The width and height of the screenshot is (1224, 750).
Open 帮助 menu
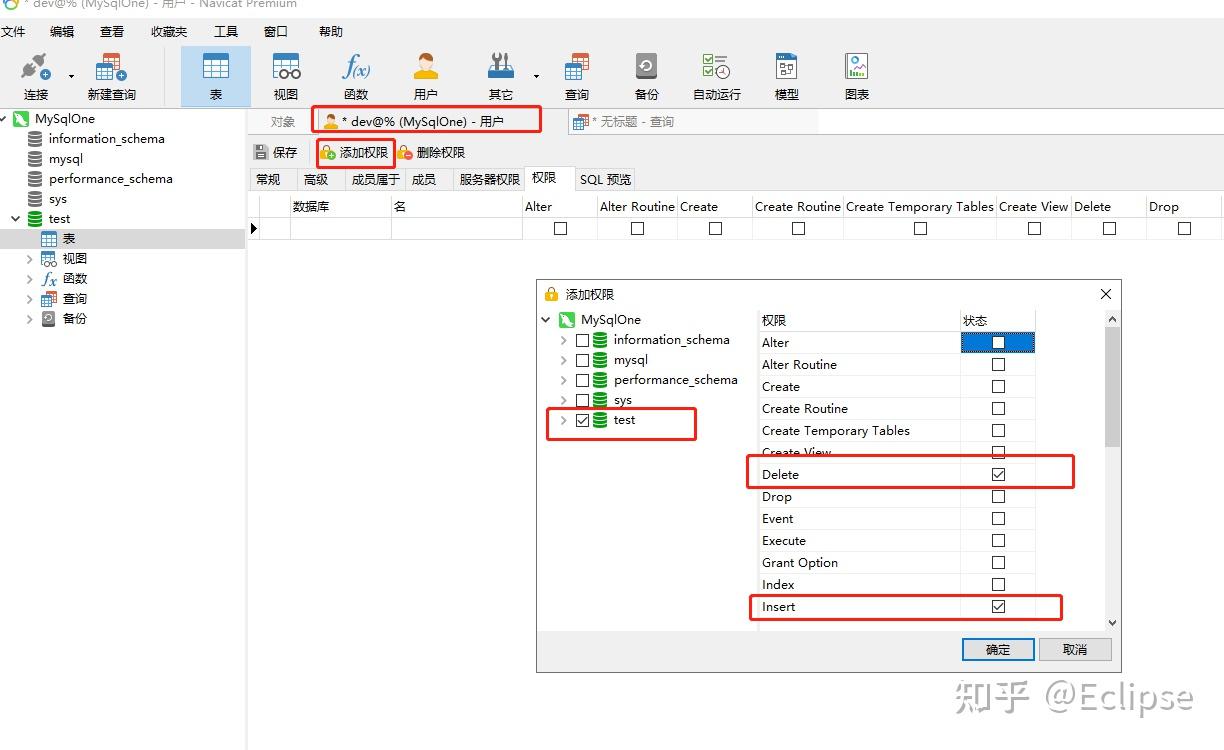pyautogui.click(x=331, y=32)
